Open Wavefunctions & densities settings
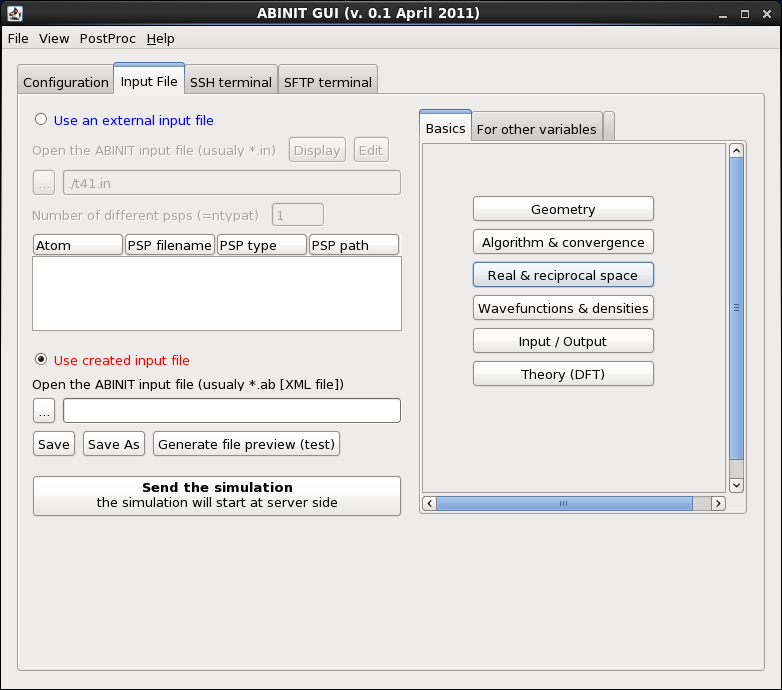Screen dimensions: 782x690 click(x=563, y=308)
